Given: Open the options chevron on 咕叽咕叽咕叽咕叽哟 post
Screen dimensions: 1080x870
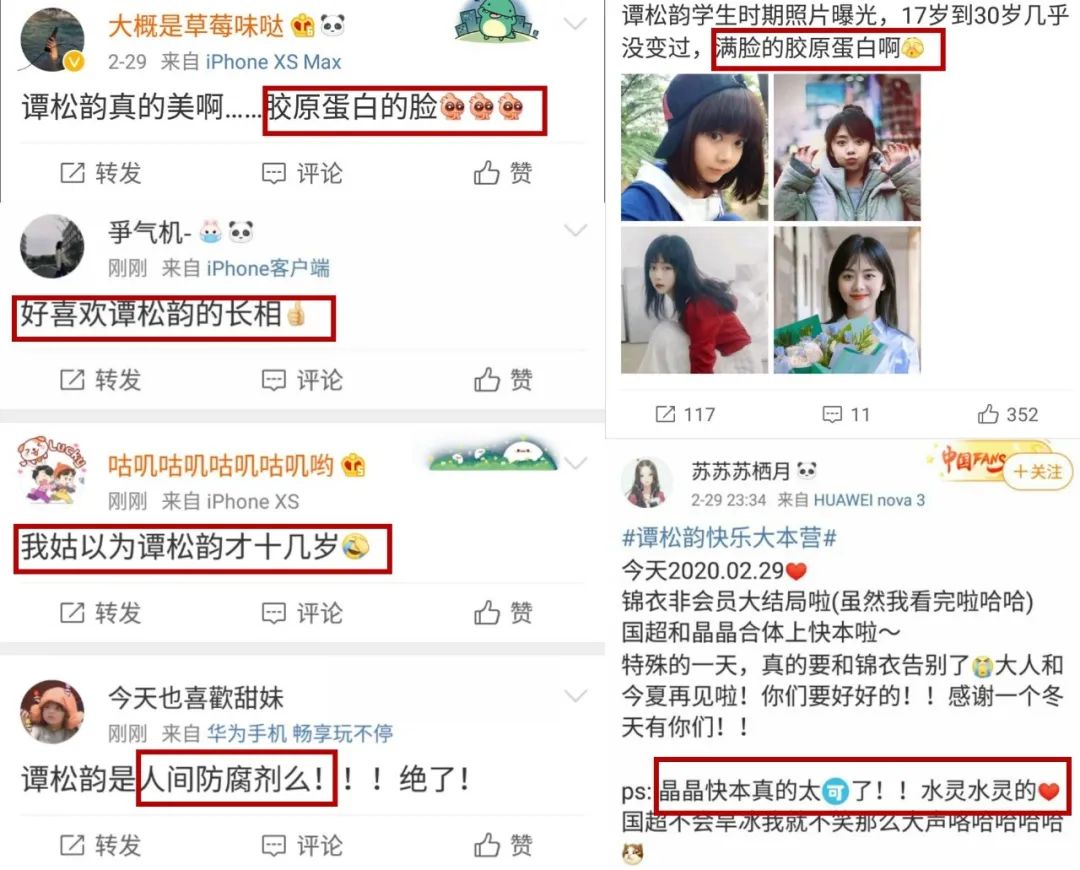Looking at the screenshot, I should (x=575, y=462).
